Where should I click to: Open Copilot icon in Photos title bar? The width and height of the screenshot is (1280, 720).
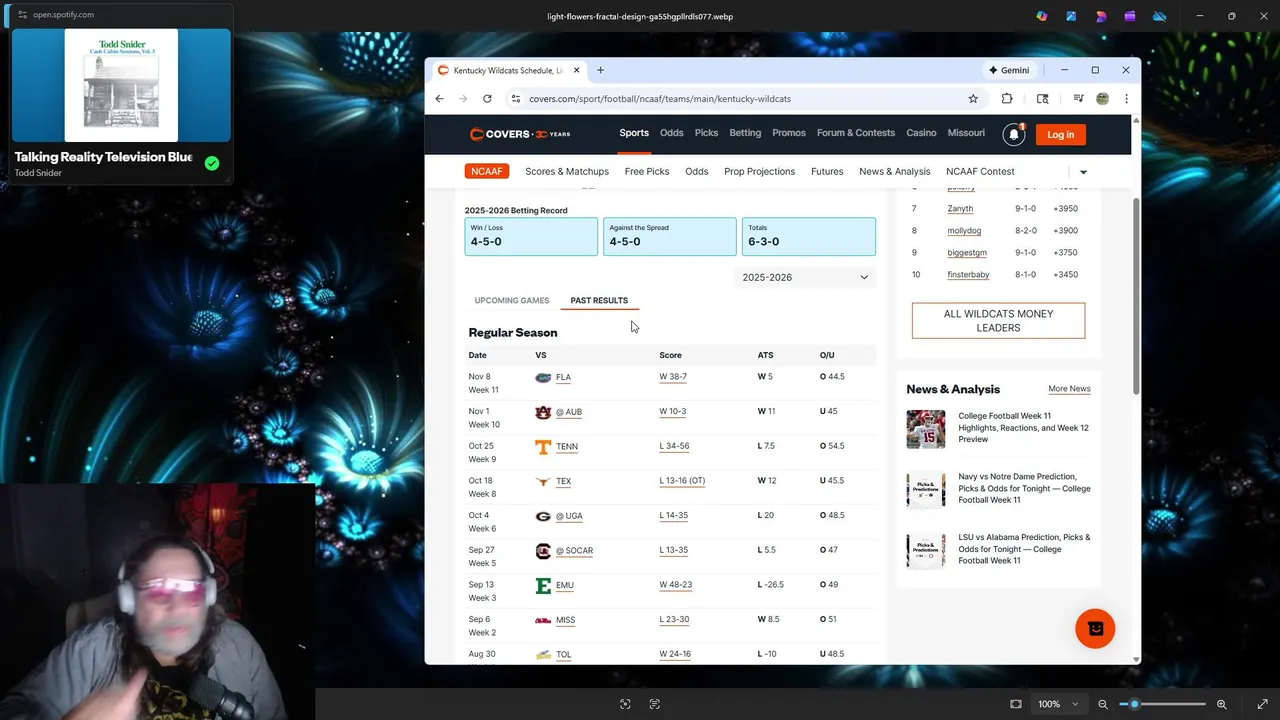tap(1042, 16)
